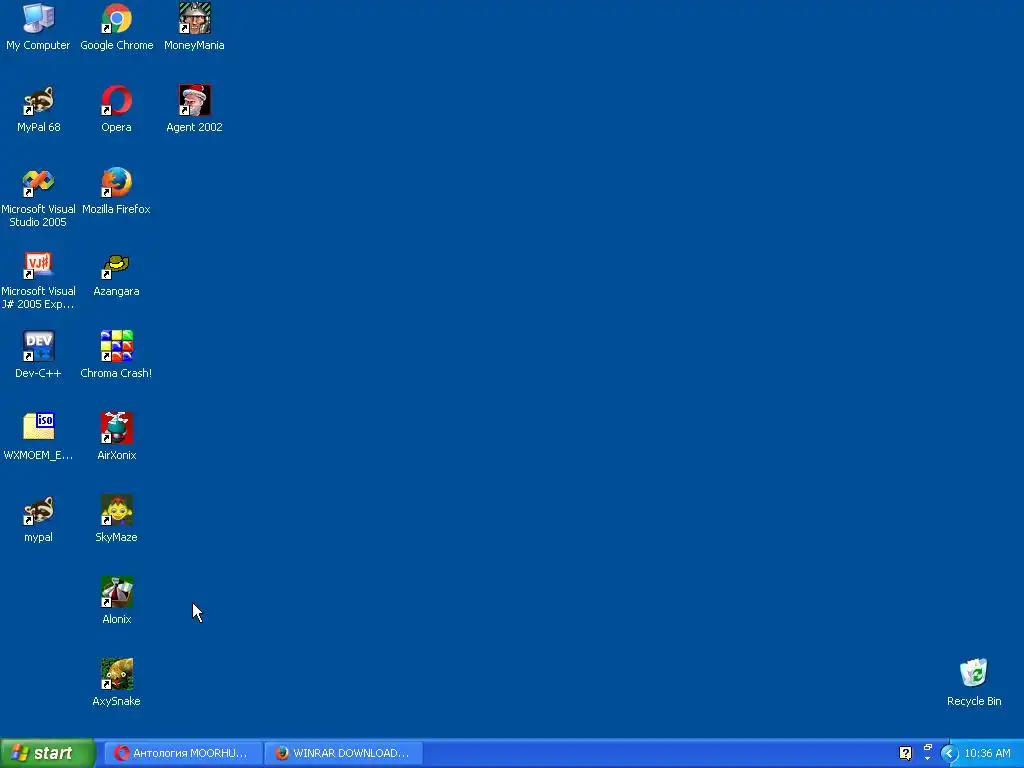Open the Start menu

48,753
